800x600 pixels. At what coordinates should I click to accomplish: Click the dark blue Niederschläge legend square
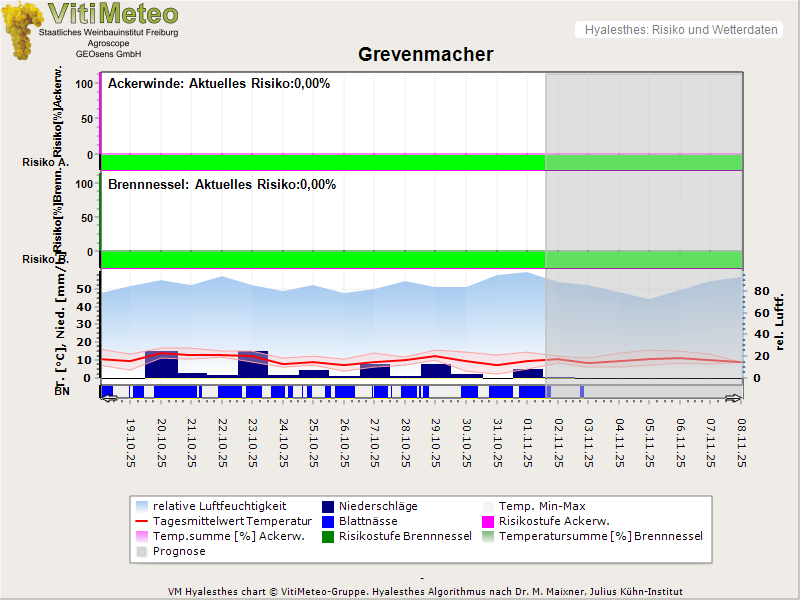pos(330,506)
